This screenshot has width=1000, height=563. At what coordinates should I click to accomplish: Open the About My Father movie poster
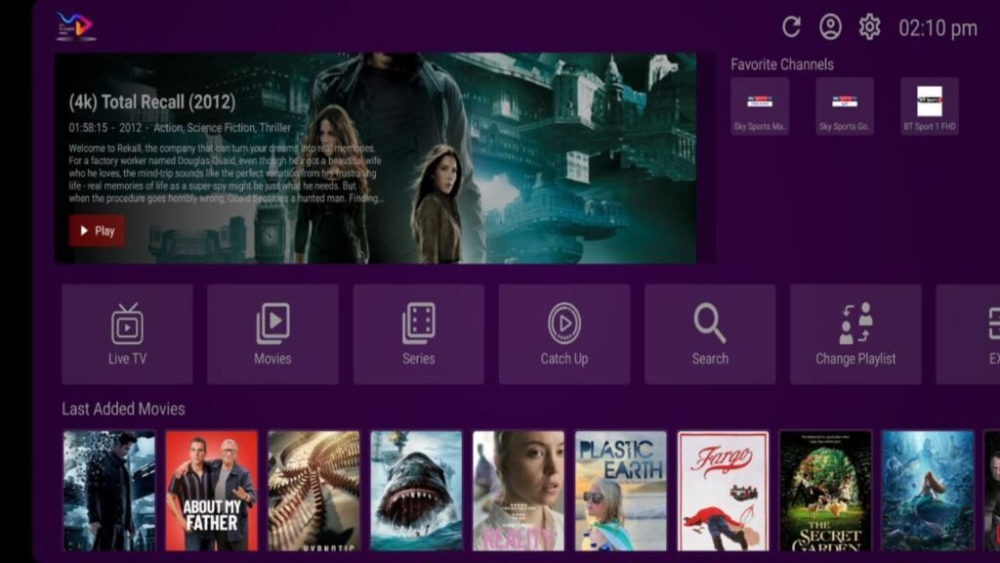[x=211, y=490]
